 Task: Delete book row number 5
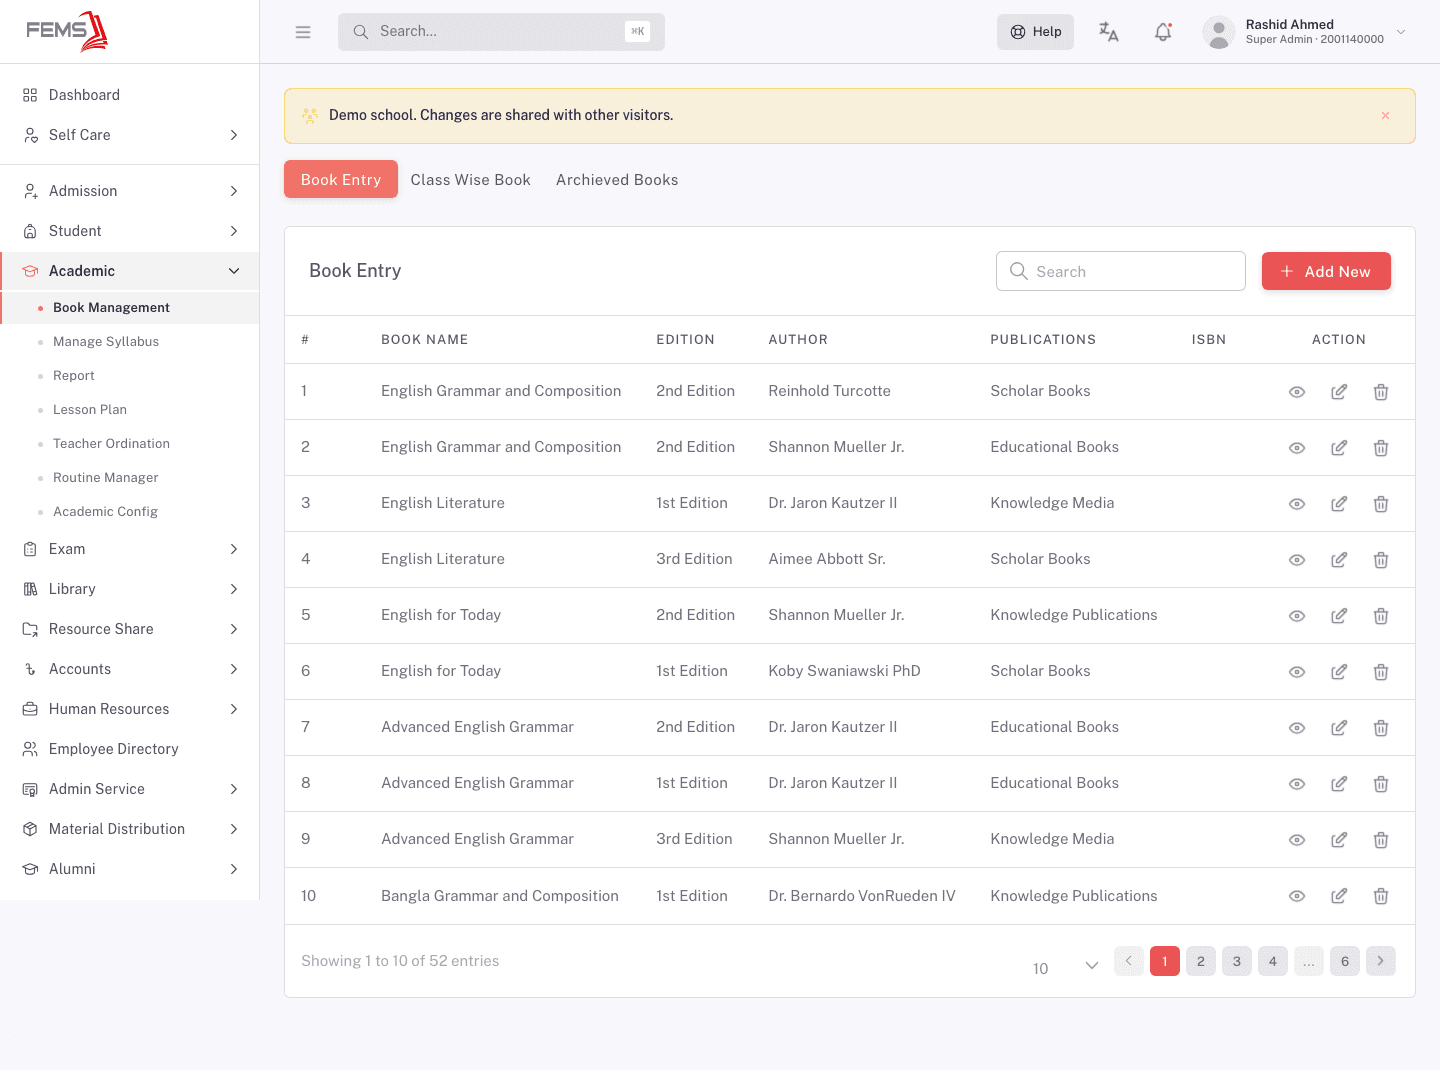coord(1381,616)
